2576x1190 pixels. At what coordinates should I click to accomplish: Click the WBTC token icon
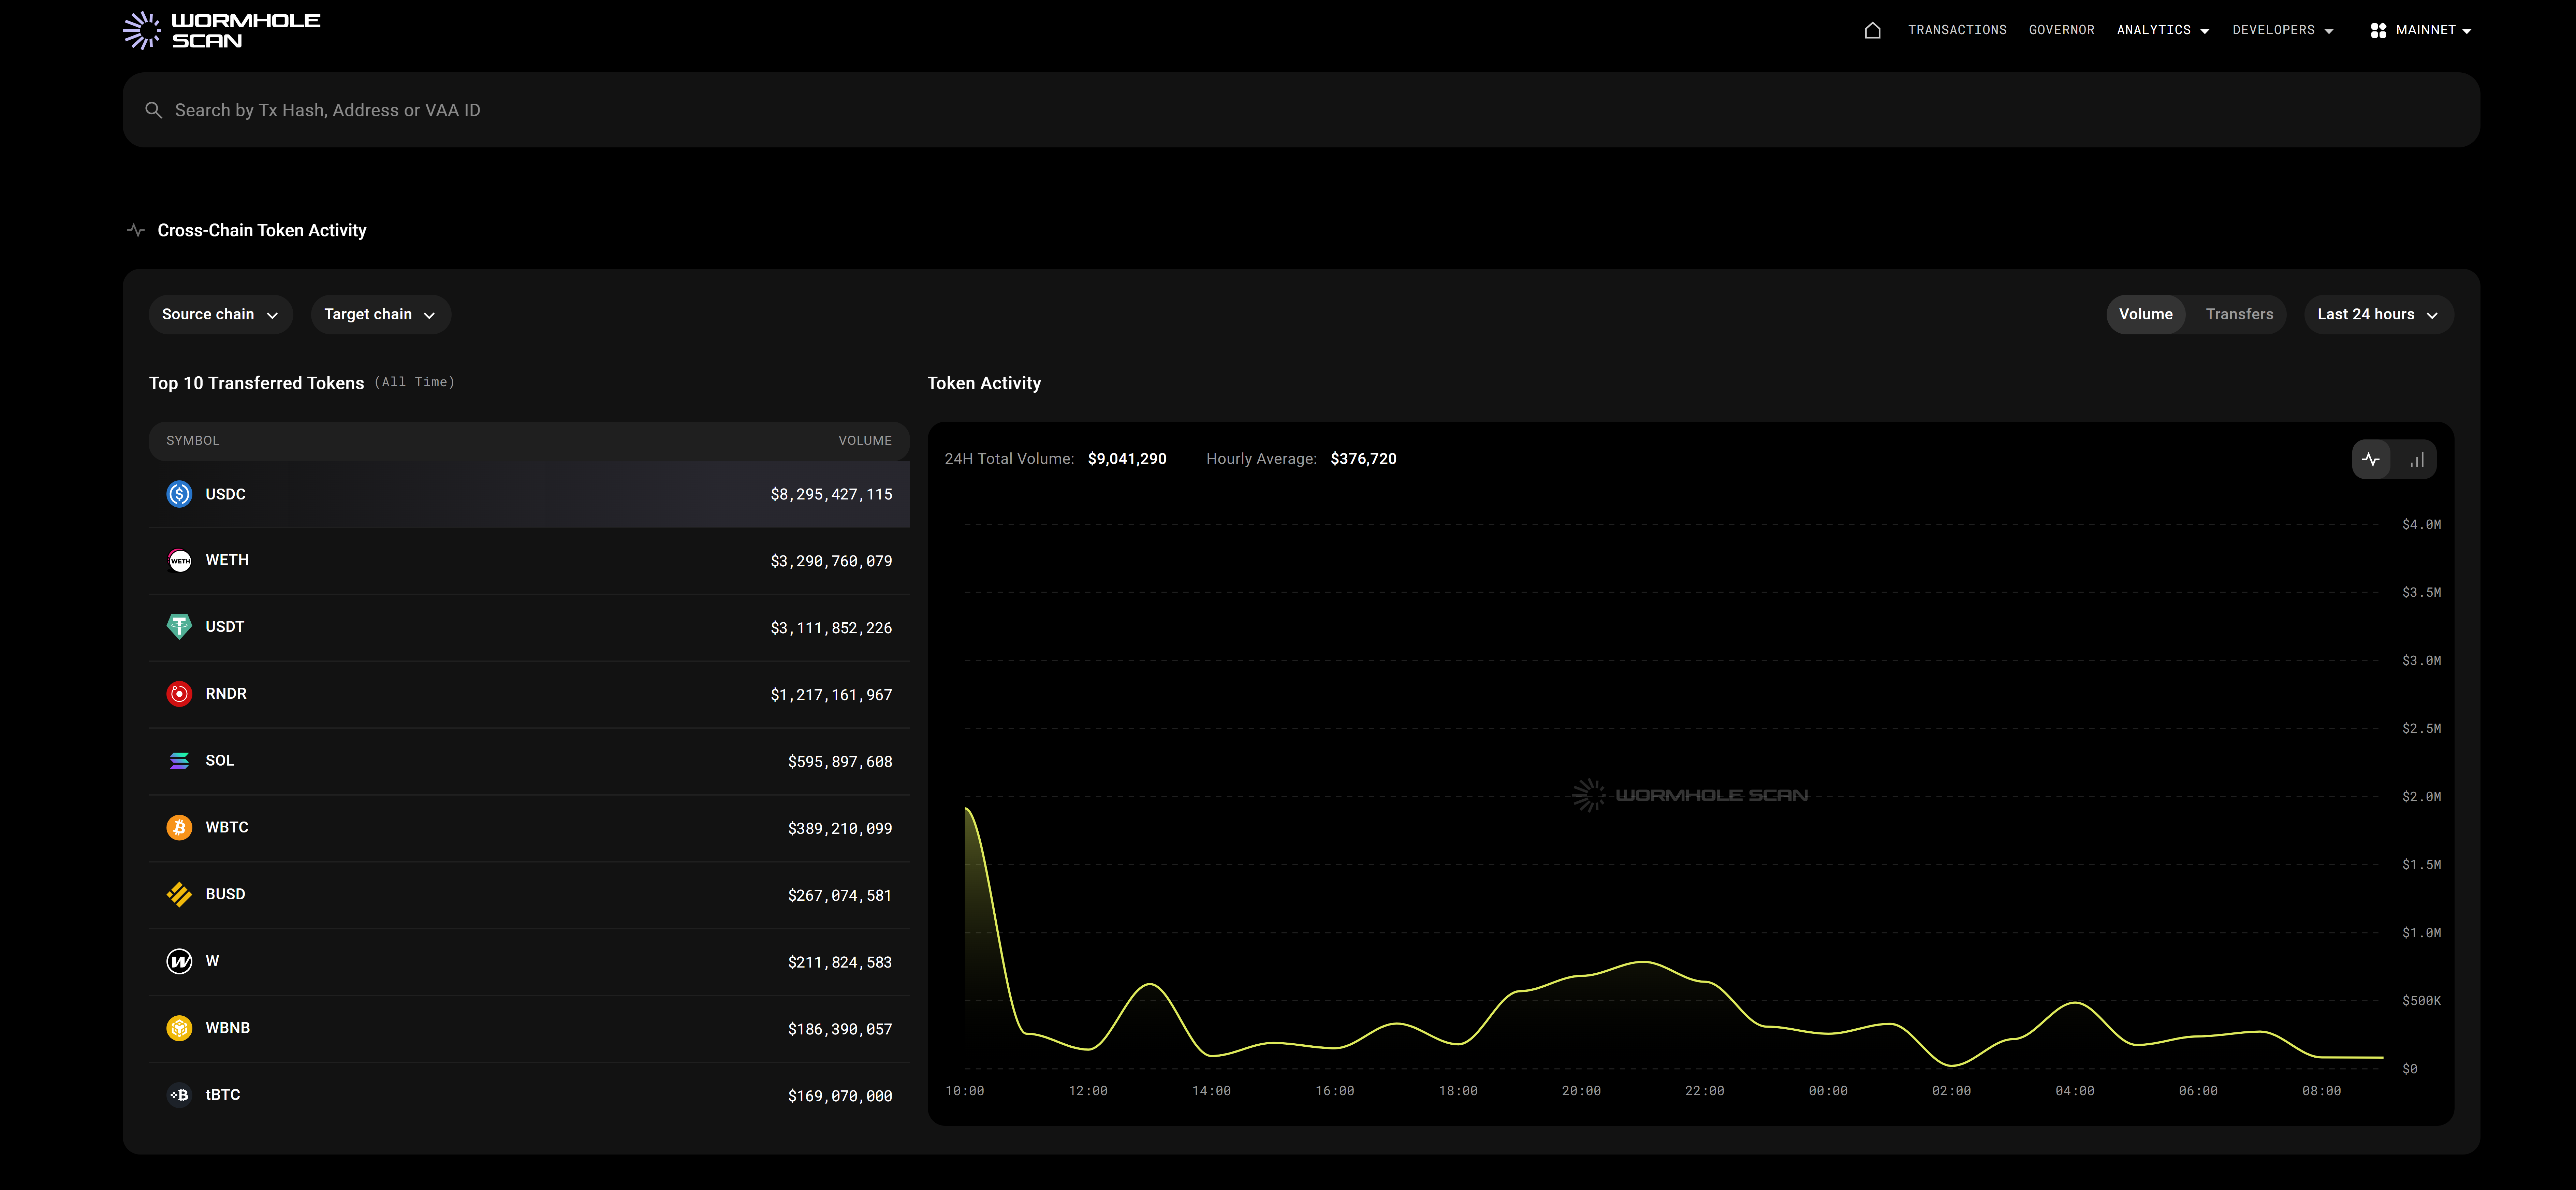pyautogui.click(x=179, y=828)
